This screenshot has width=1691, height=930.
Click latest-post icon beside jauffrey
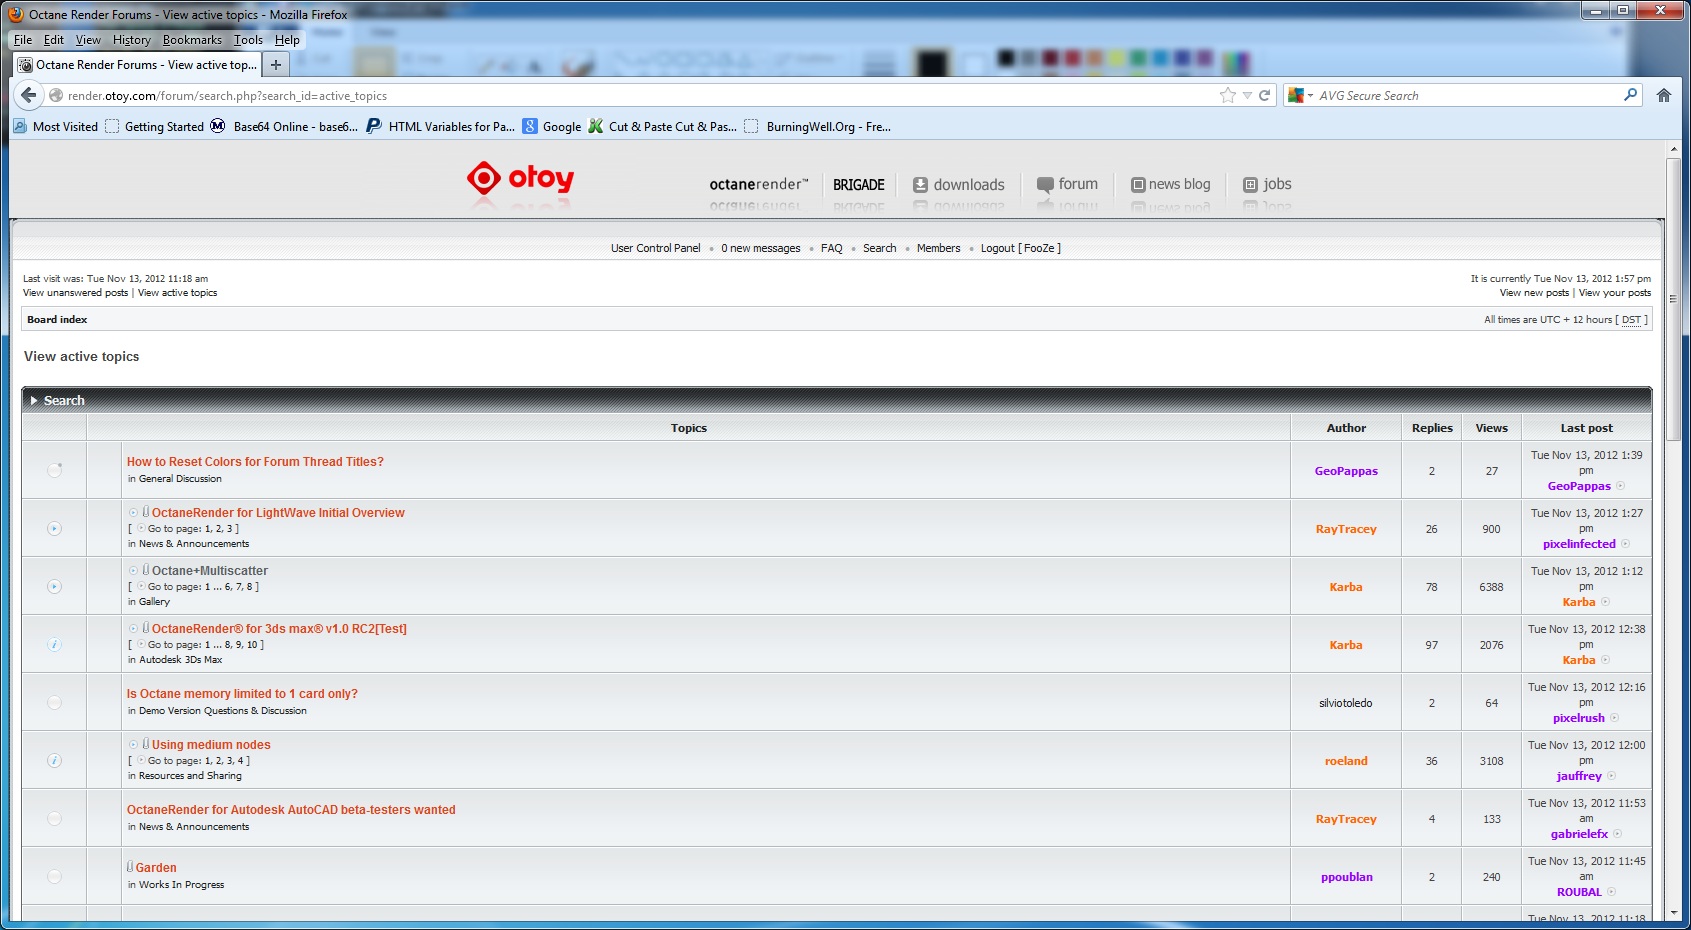(1611, 776)
